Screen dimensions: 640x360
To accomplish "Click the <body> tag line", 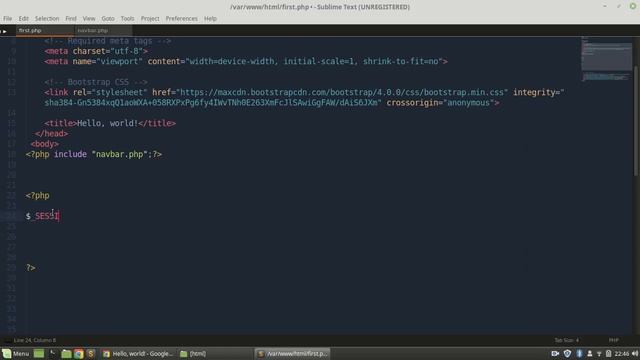I will coord(44,144).
